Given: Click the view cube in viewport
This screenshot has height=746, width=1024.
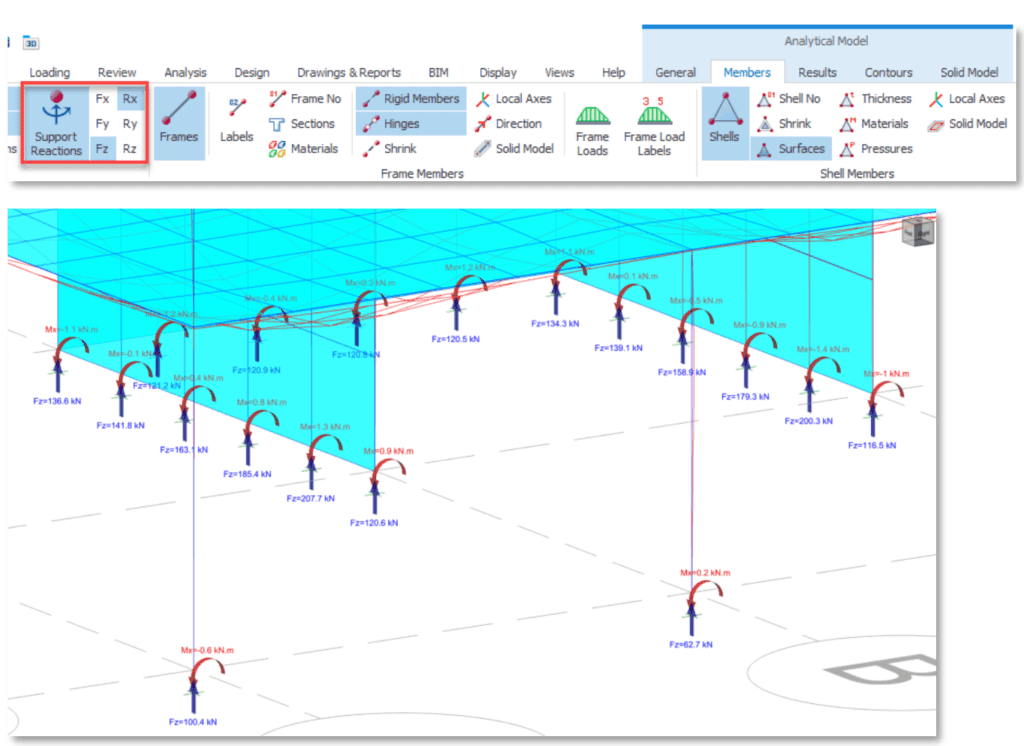Looking at the screenshot, I should click(918, 231).
